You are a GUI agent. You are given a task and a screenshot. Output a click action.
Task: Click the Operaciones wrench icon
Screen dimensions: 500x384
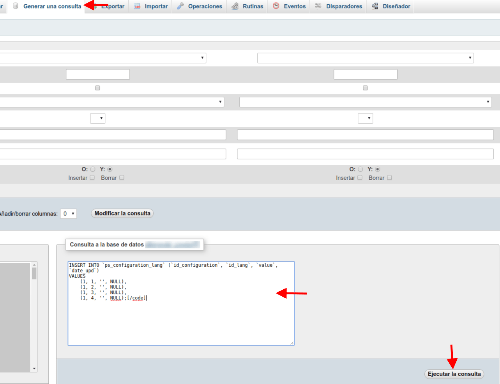tap(180, 6)
